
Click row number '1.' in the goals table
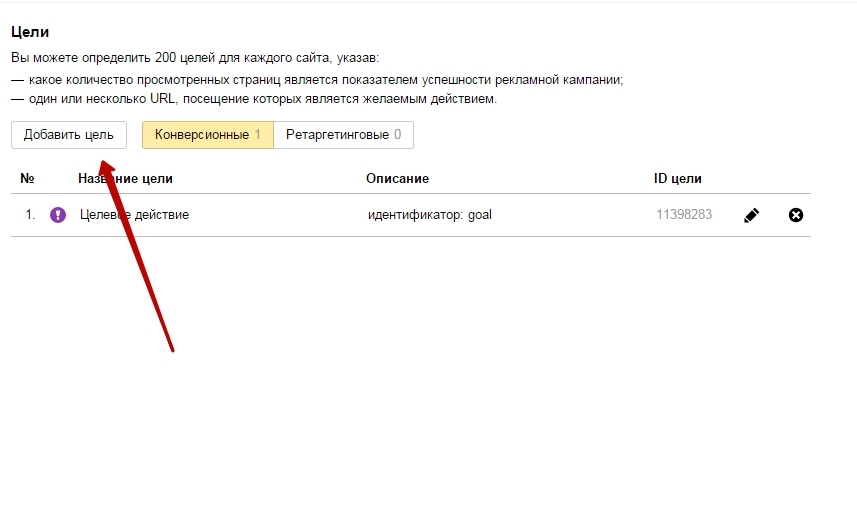[30, 214]
